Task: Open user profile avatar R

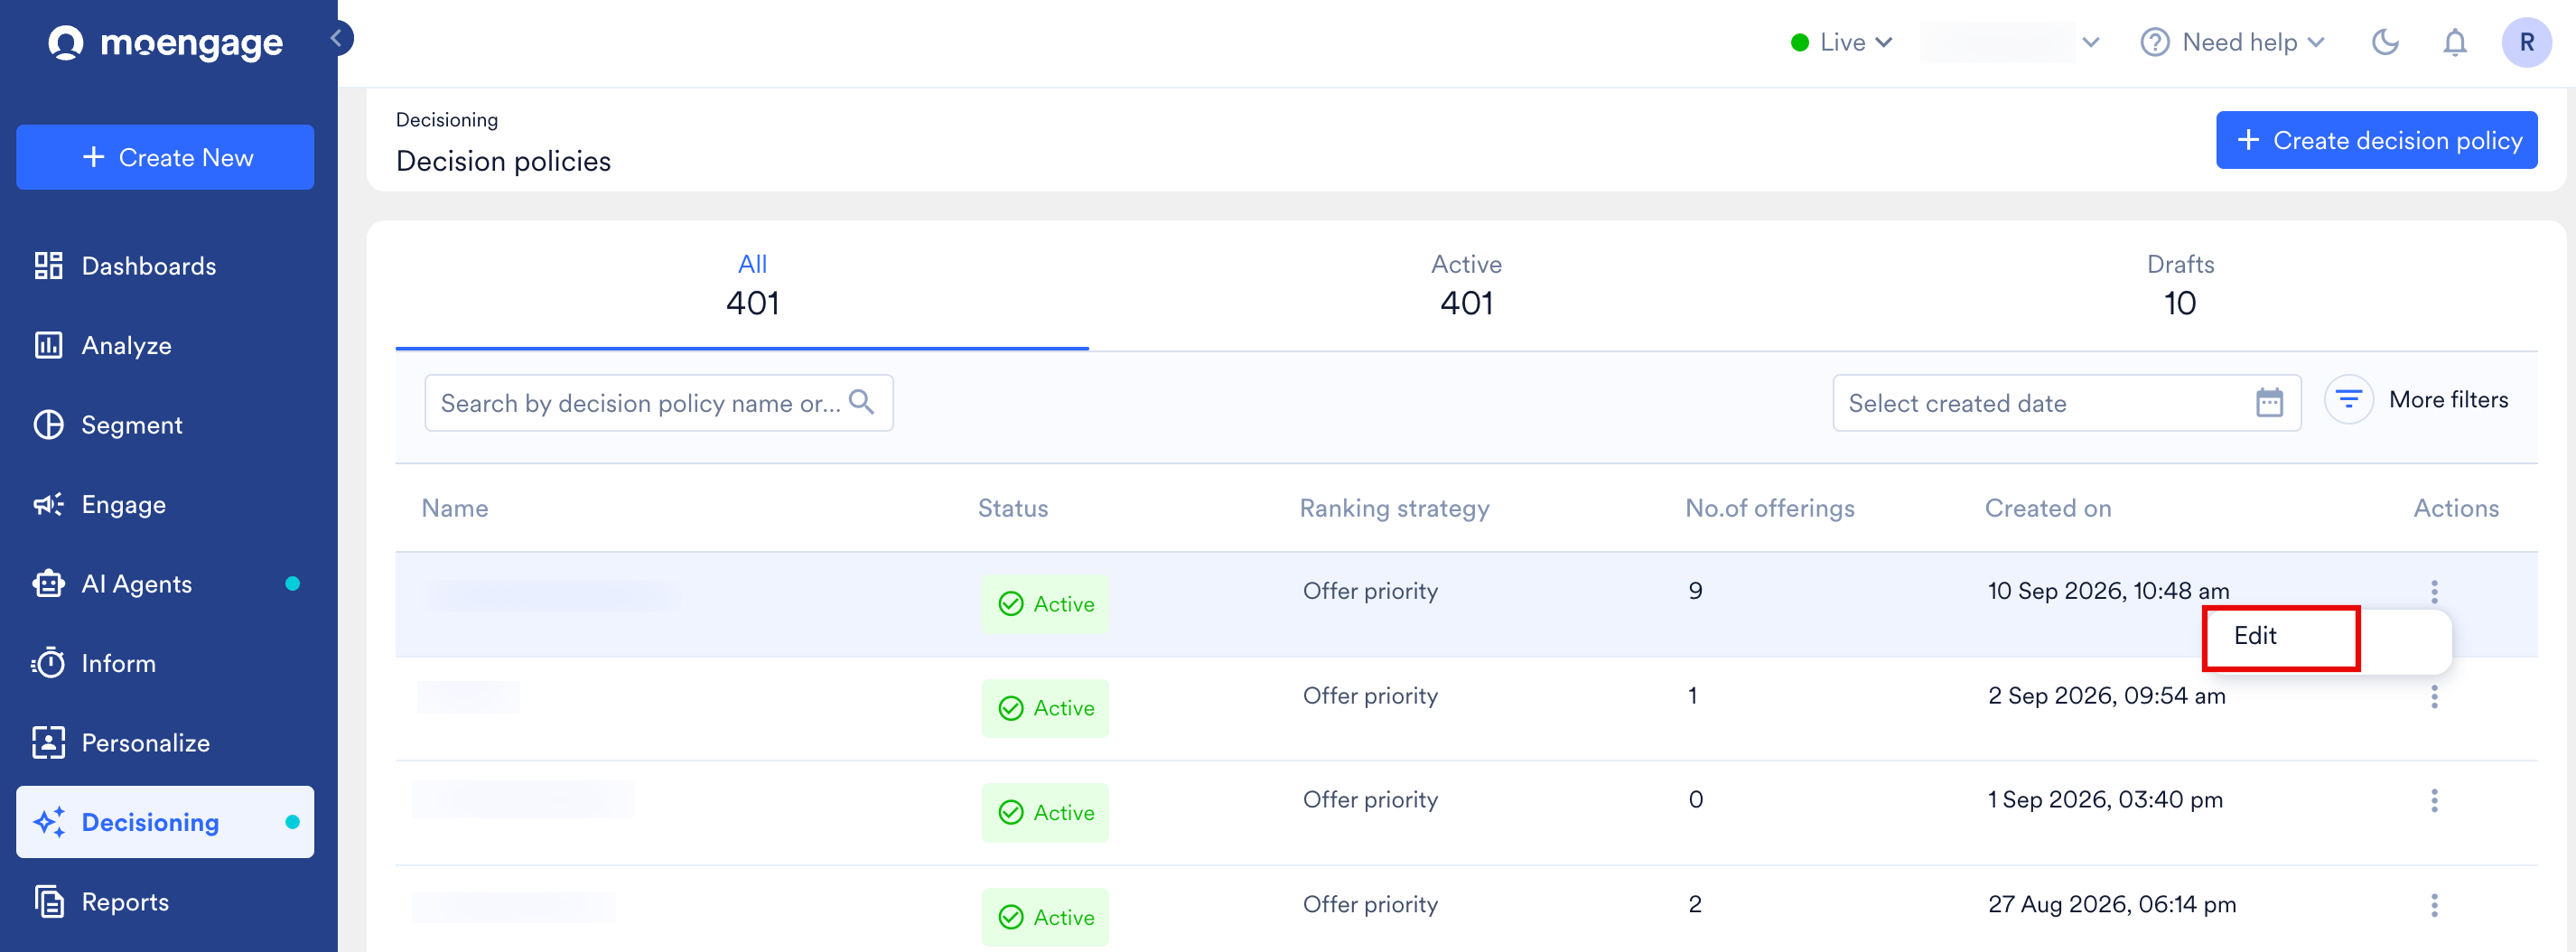Action: [x=2526, y=42]
